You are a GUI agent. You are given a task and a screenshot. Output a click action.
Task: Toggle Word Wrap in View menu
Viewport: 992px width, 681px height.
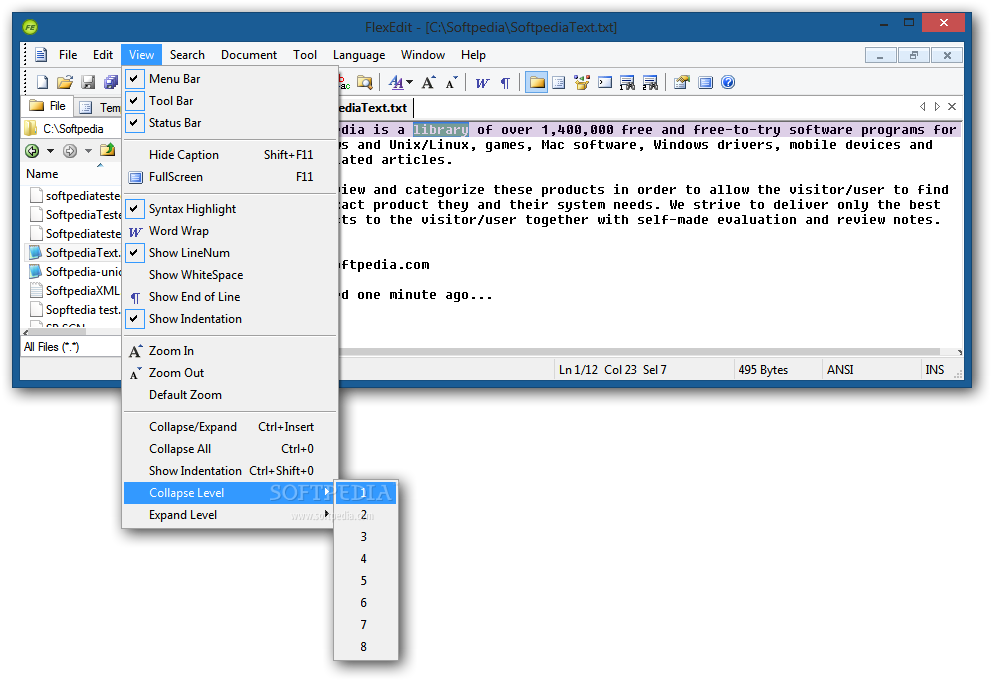[230, 231]
